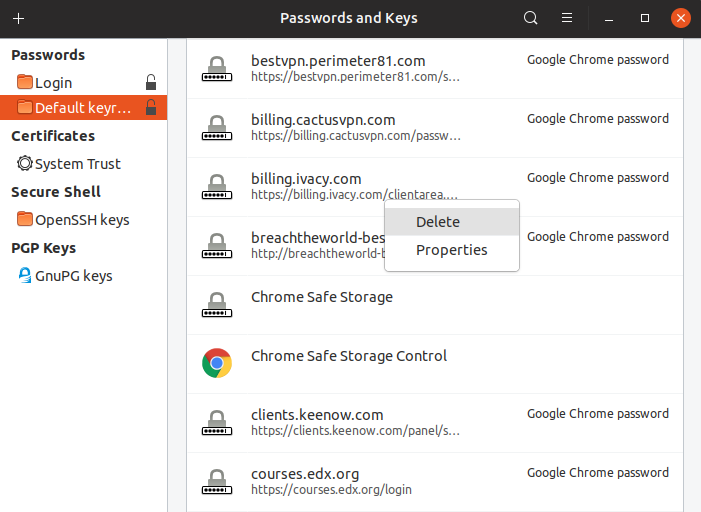This screenshot has width=701, height=512.
Task: Click Google Chrome password label for billing.cactusvpn.com
Action: pos(598,118)
